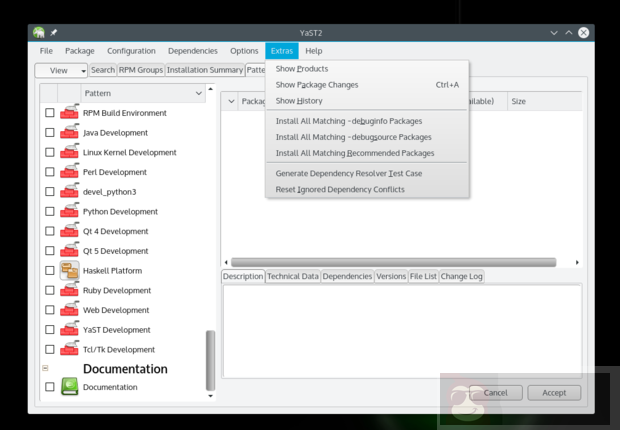Switch to the RPM Groups tab
This screenshot has height=430, width=620.
point(141,70)
